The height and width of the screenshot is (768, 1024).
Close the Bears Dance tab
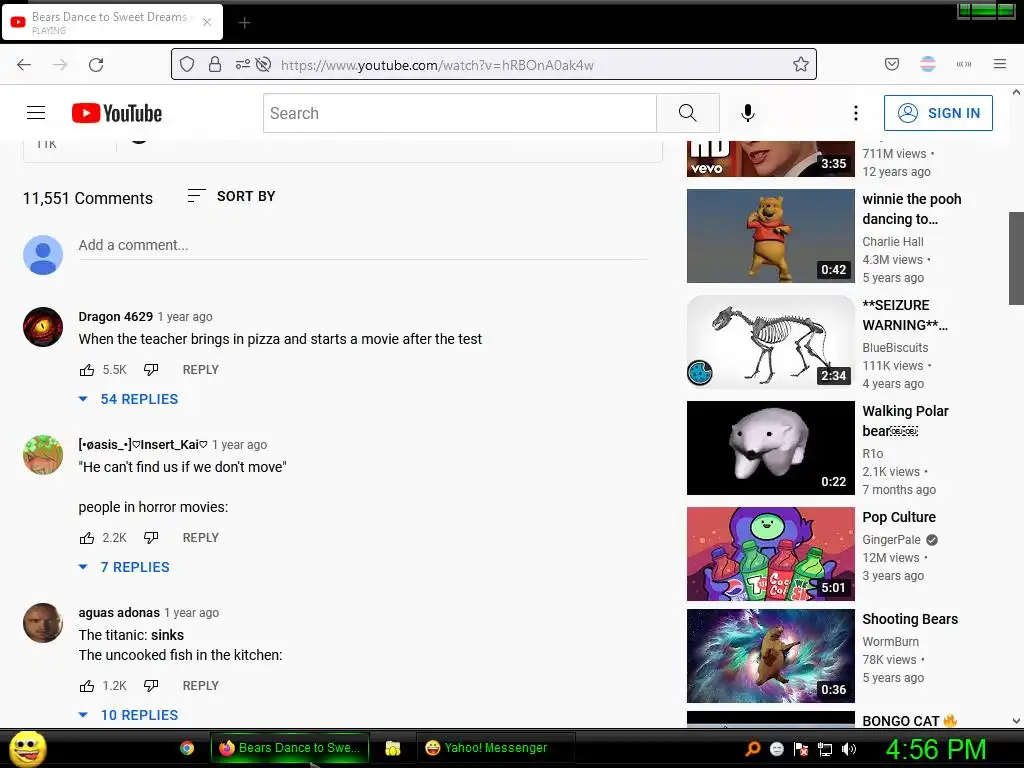click(207, 22)
